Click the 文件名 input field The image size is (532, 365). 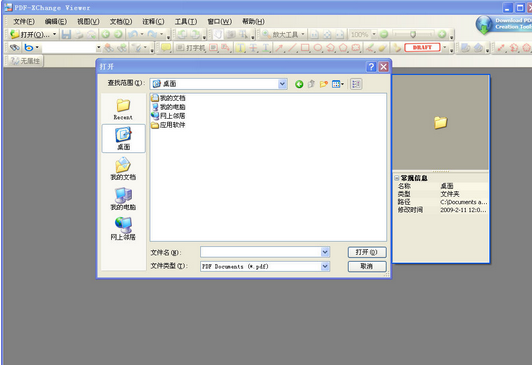point(261,252)
